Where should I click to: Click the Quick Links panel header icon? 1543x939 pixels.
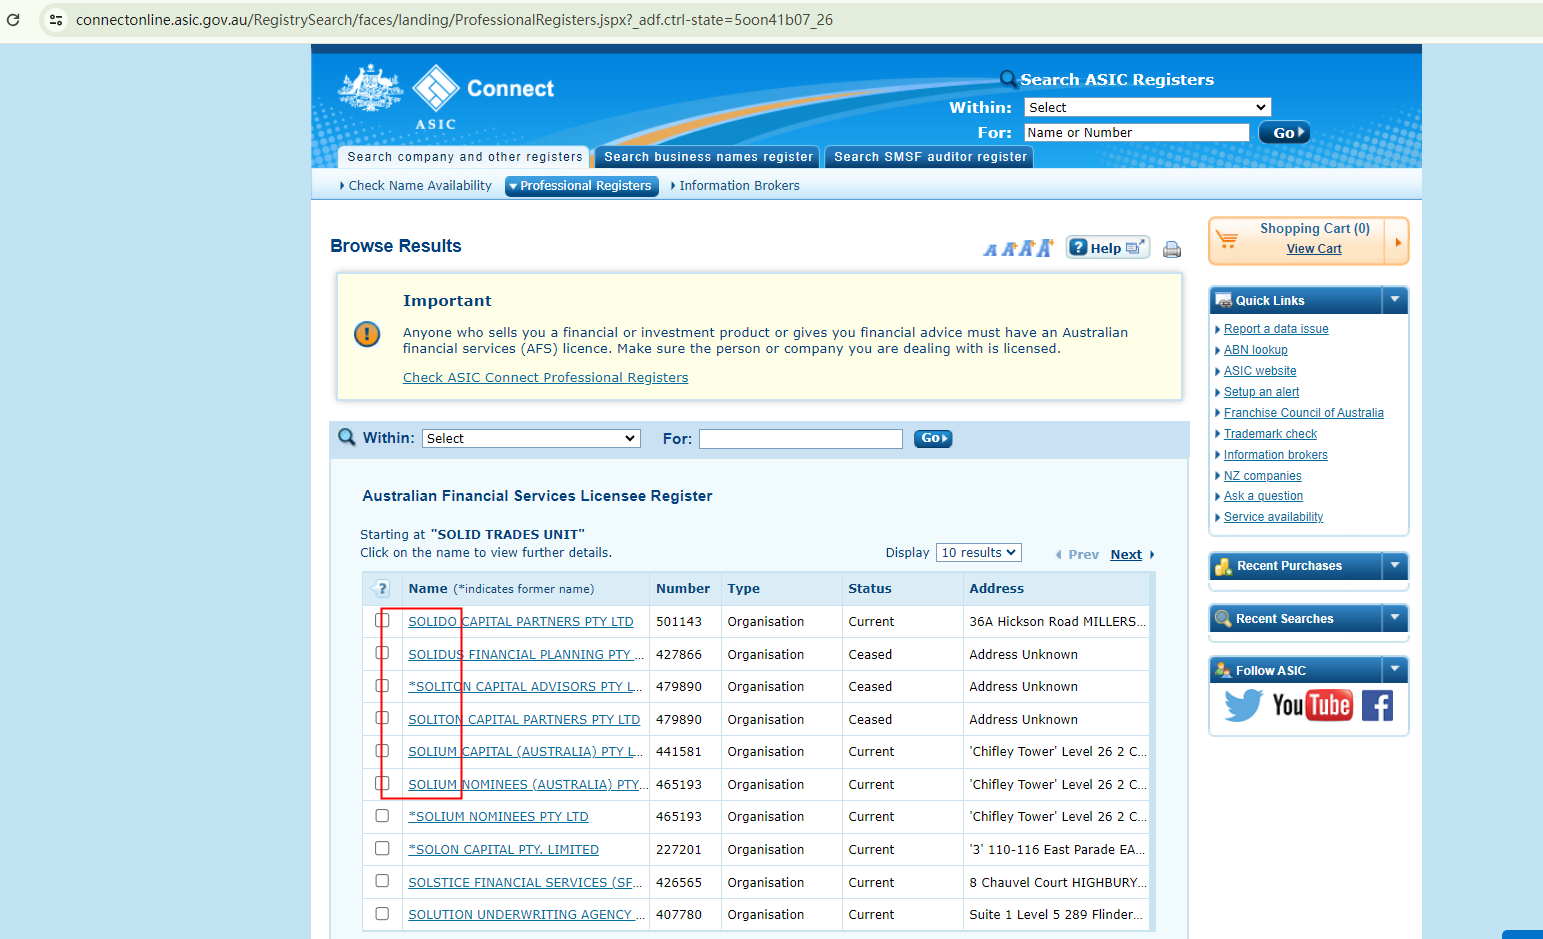click(x=1223, y=300)
